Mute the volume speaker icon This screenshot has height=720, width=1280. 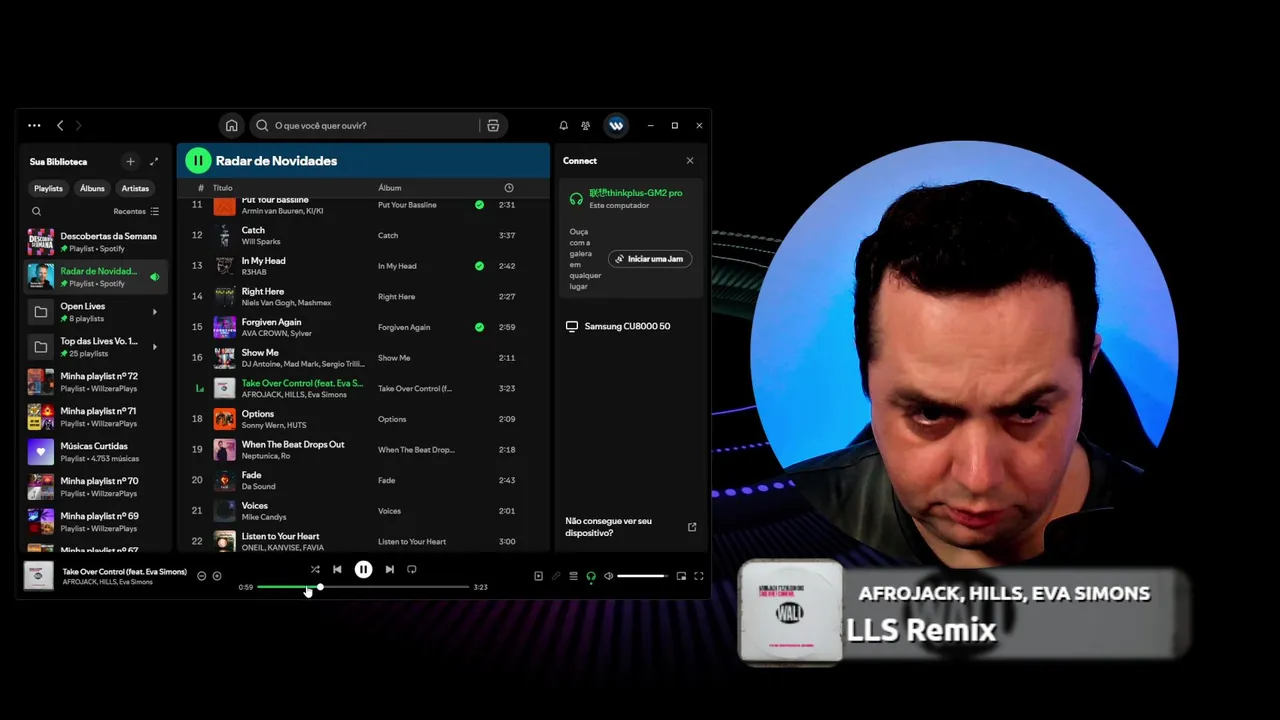[608, 576]
